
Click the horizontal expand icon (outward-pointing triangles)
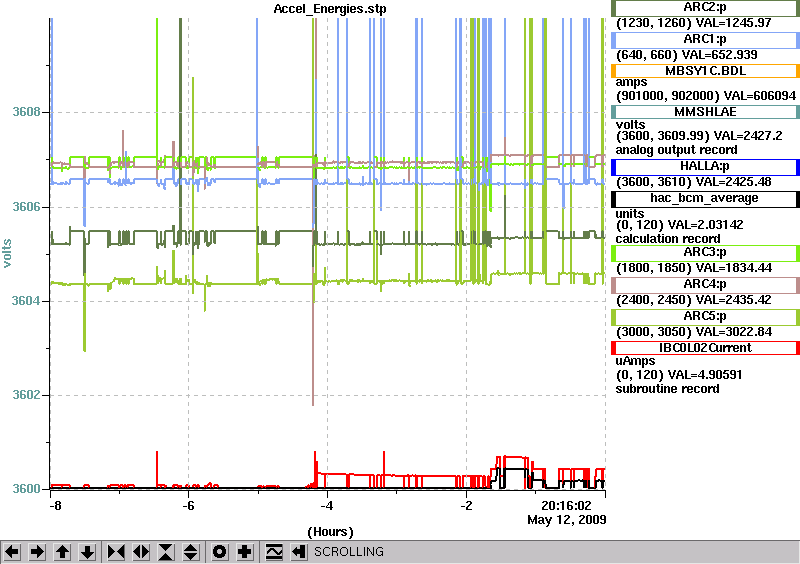pos(141,552)
